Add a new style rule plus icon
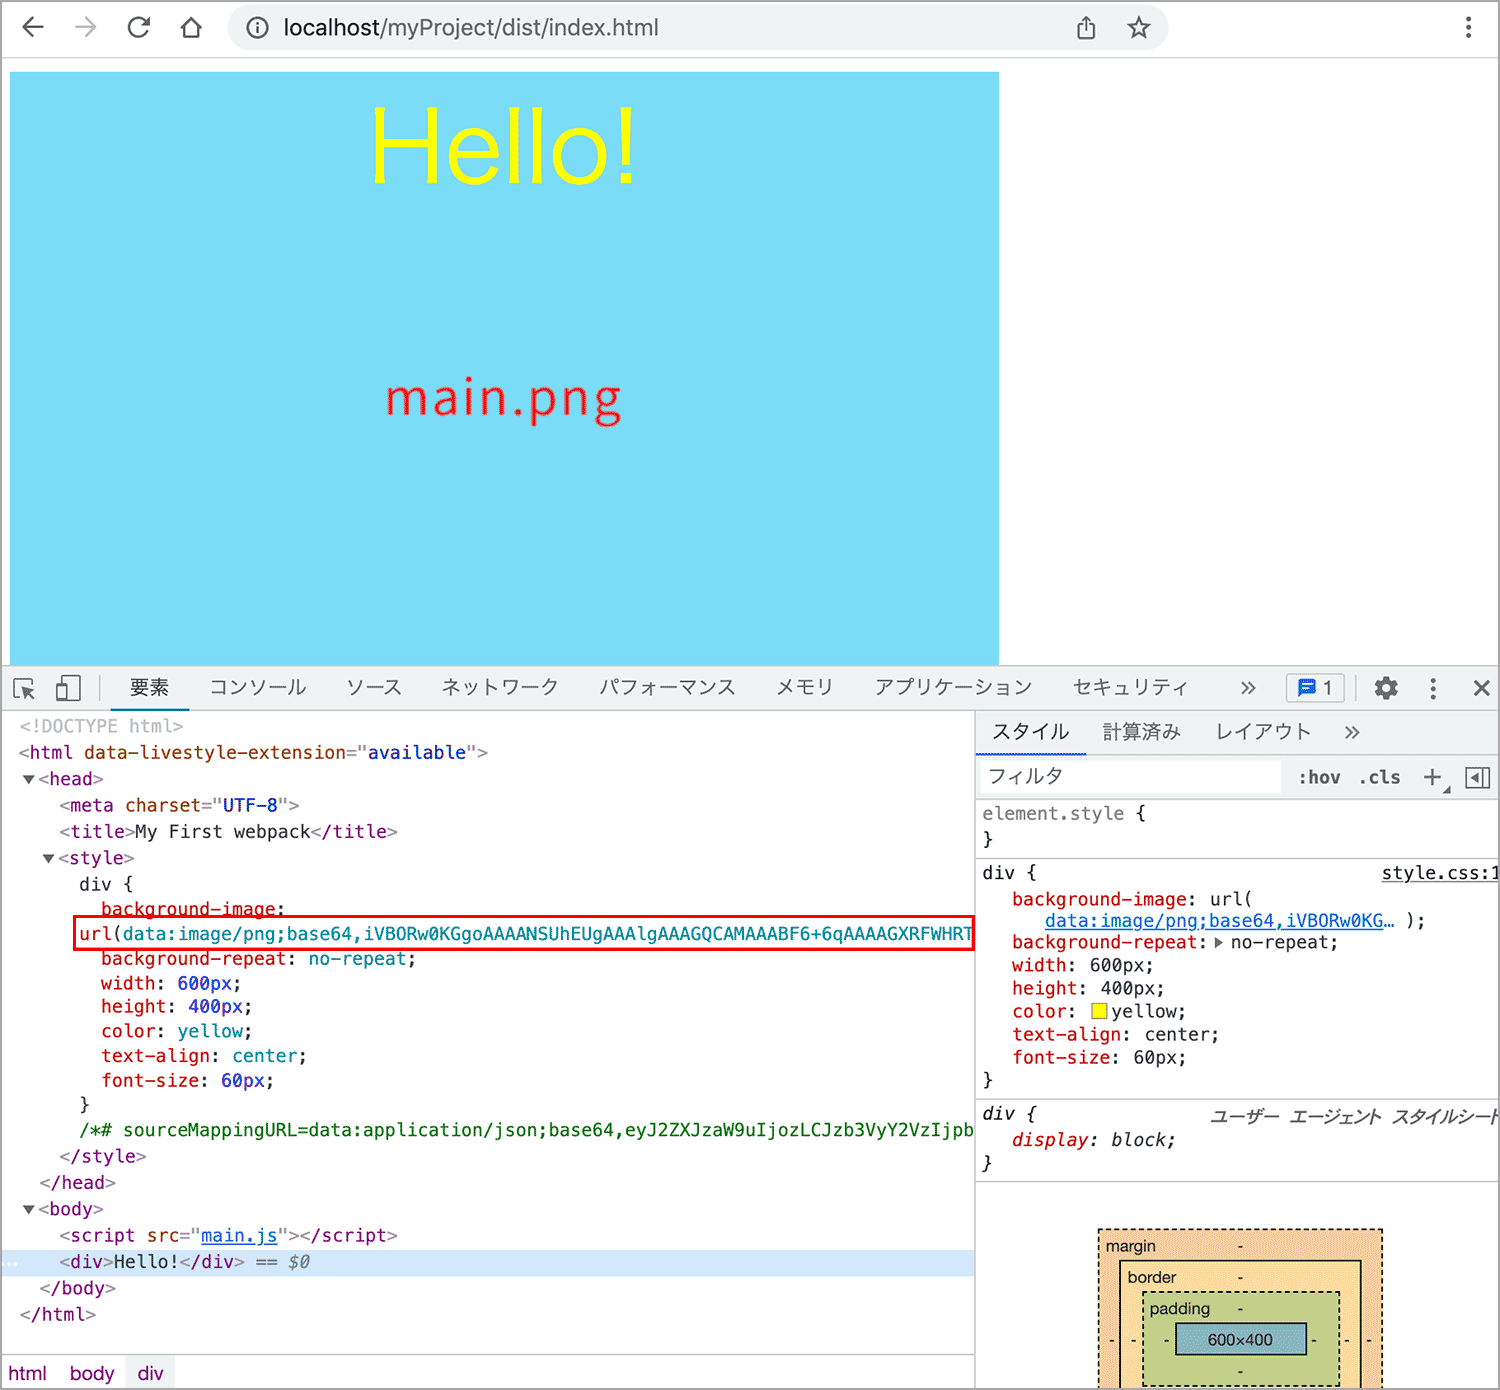The height and width of the screenshot is (1390, 1500). (1433, 777)
